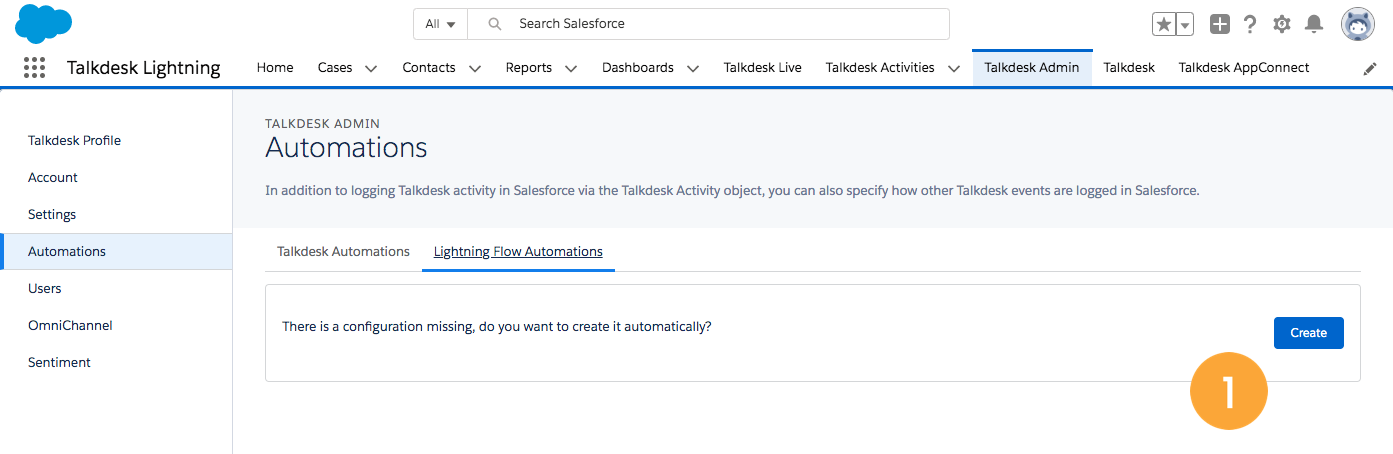Open the Setup gear icon

(x=1282, y=24)
